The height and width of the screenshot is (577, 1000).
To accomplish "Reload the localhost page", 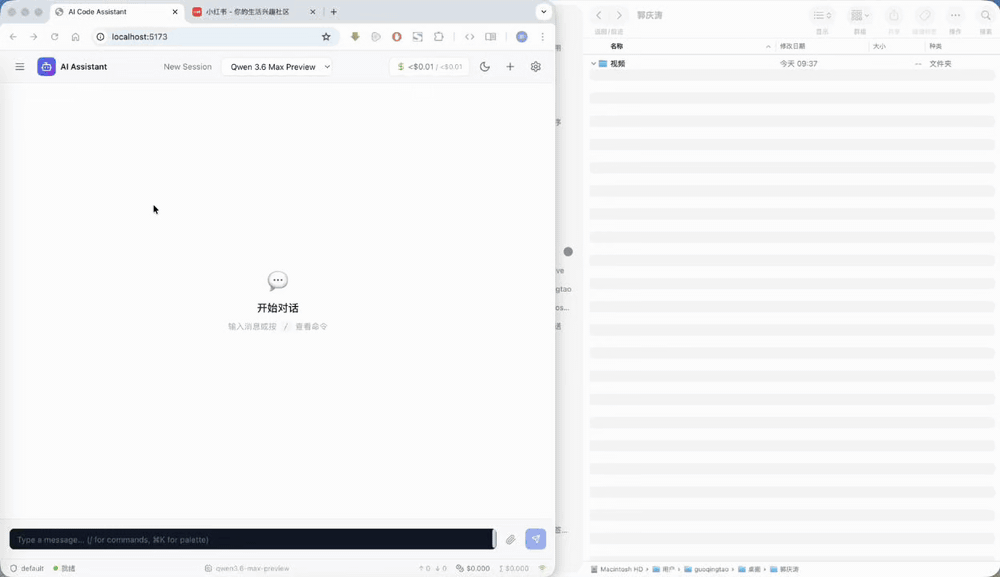I will pyautogui.click(x=55, y=37).
